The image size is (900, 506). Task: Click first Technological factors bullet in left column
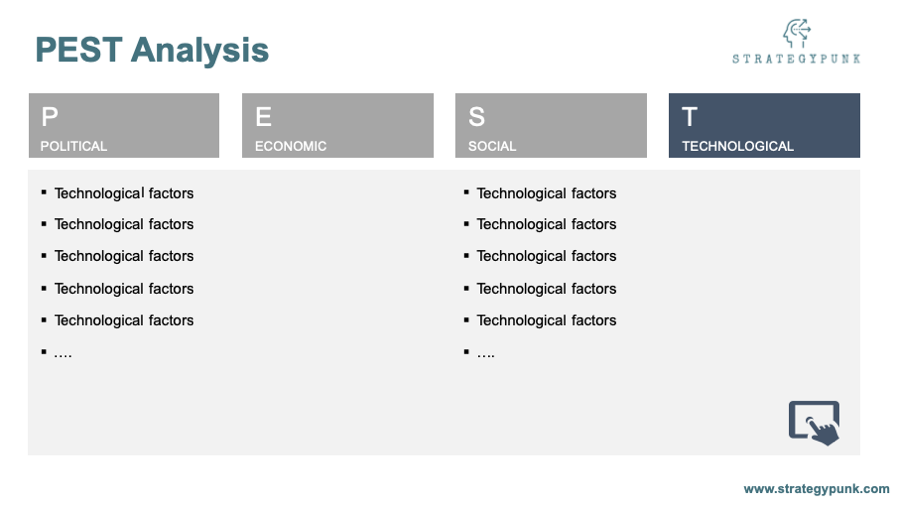click(124, 193)
